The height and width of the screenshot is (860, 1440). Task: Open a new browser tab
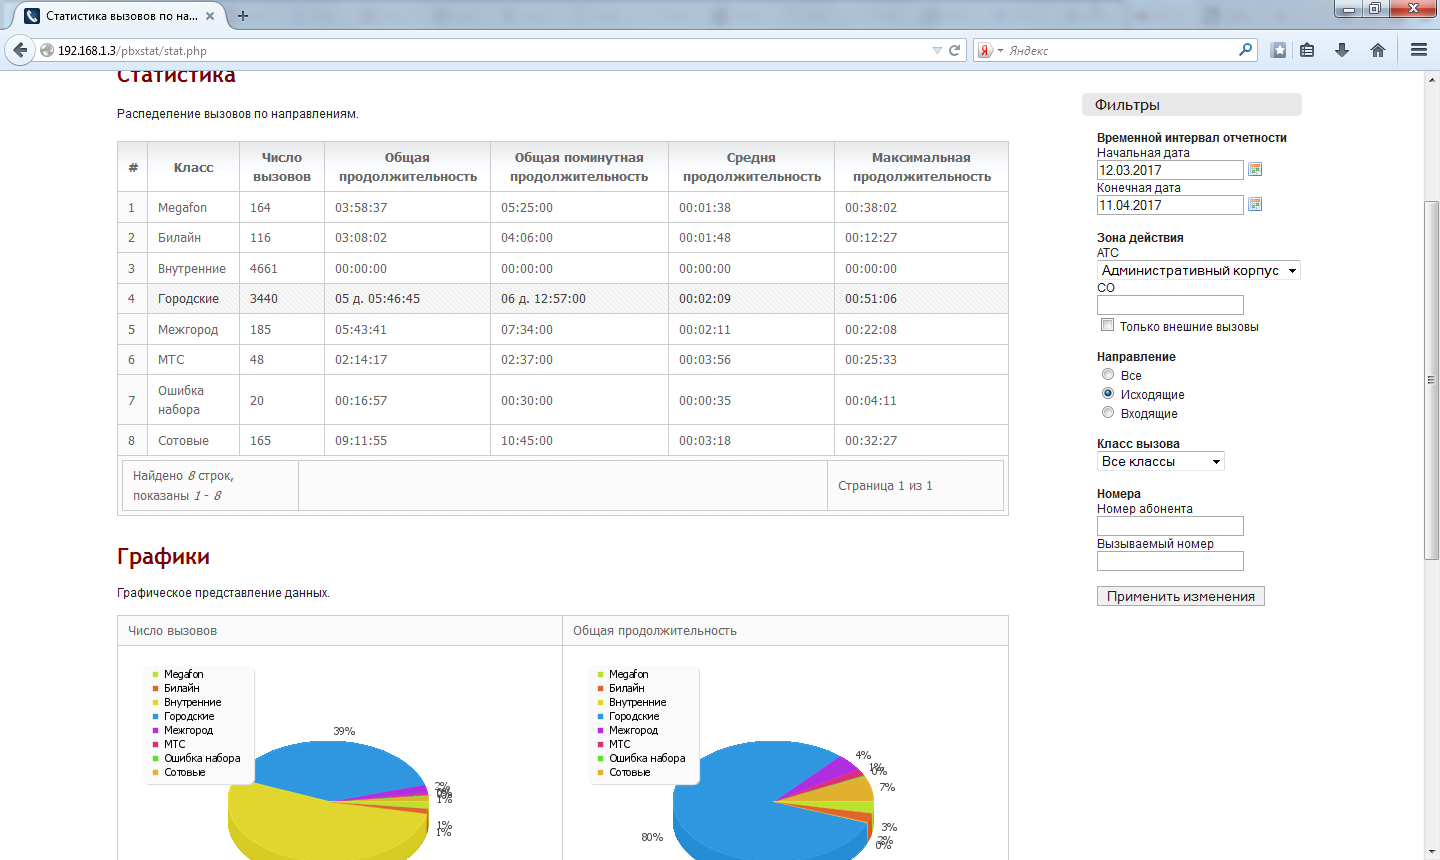pyautogui.click(x=243, y=16)
